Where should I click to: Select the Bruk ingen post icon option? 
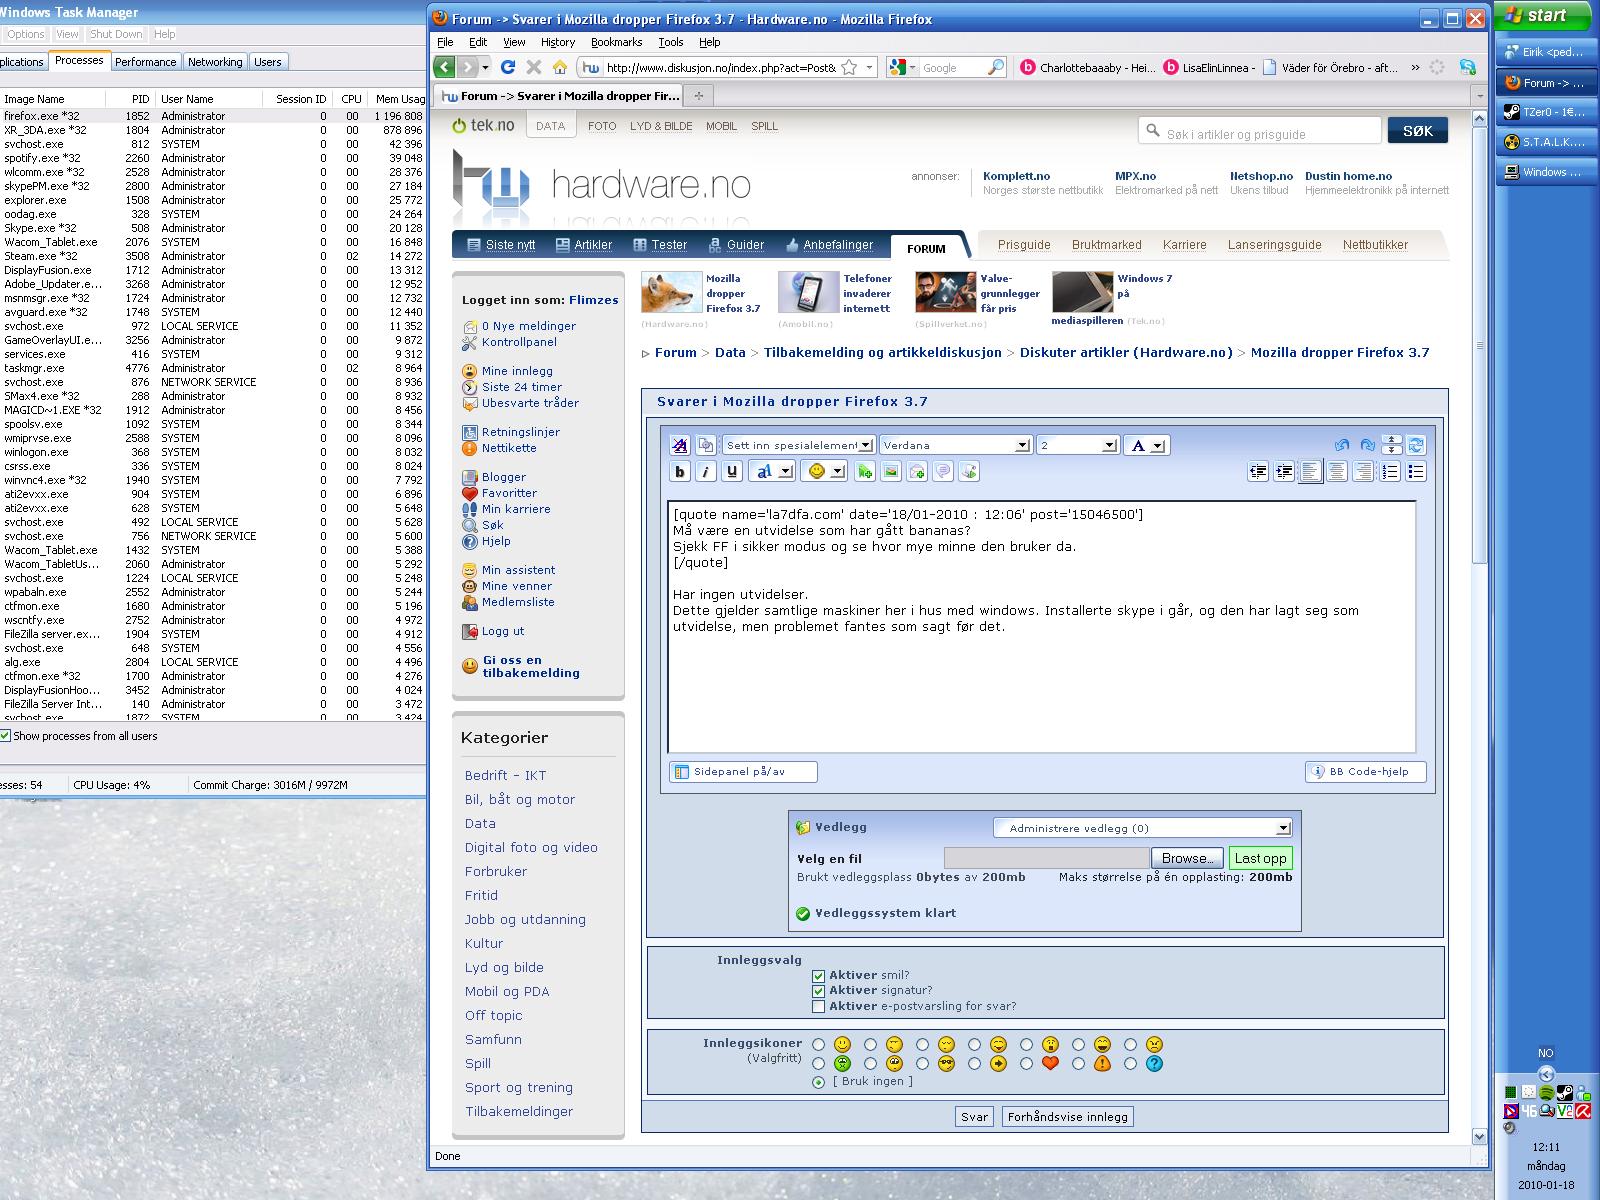819,1082
